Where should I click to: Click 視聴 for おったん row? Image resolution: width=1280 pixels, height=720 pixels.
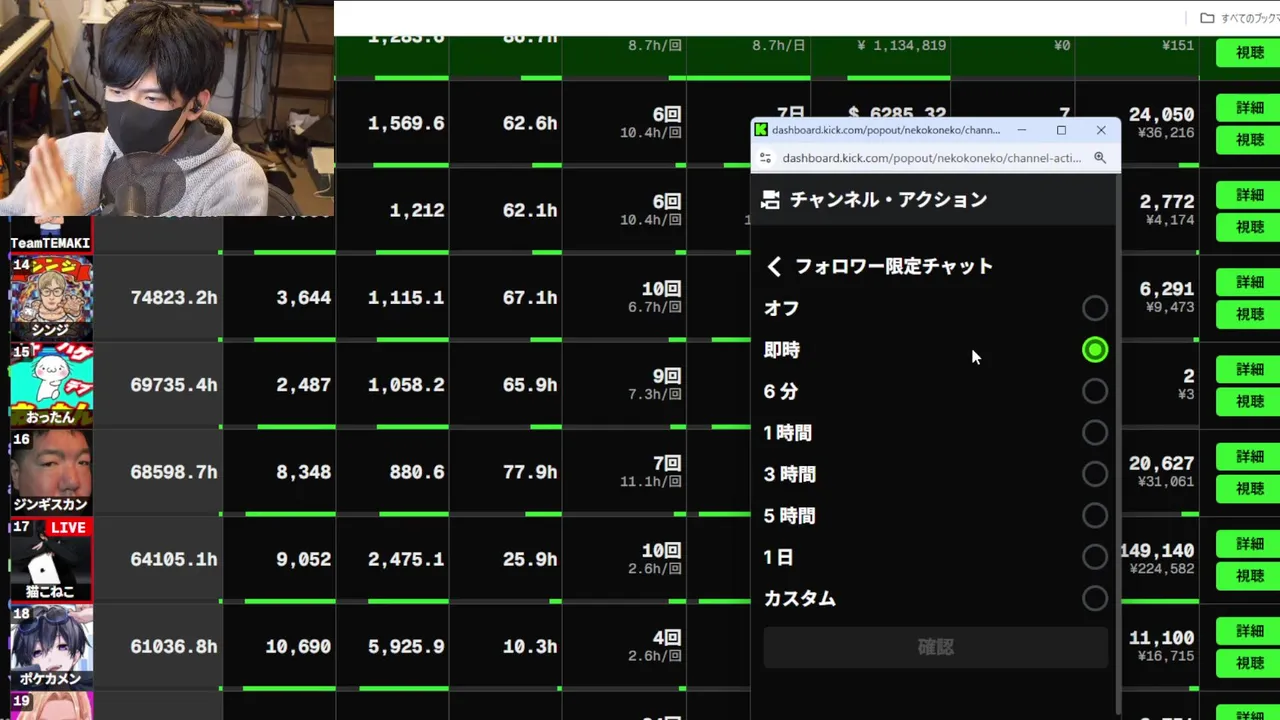click(1250, 401)
